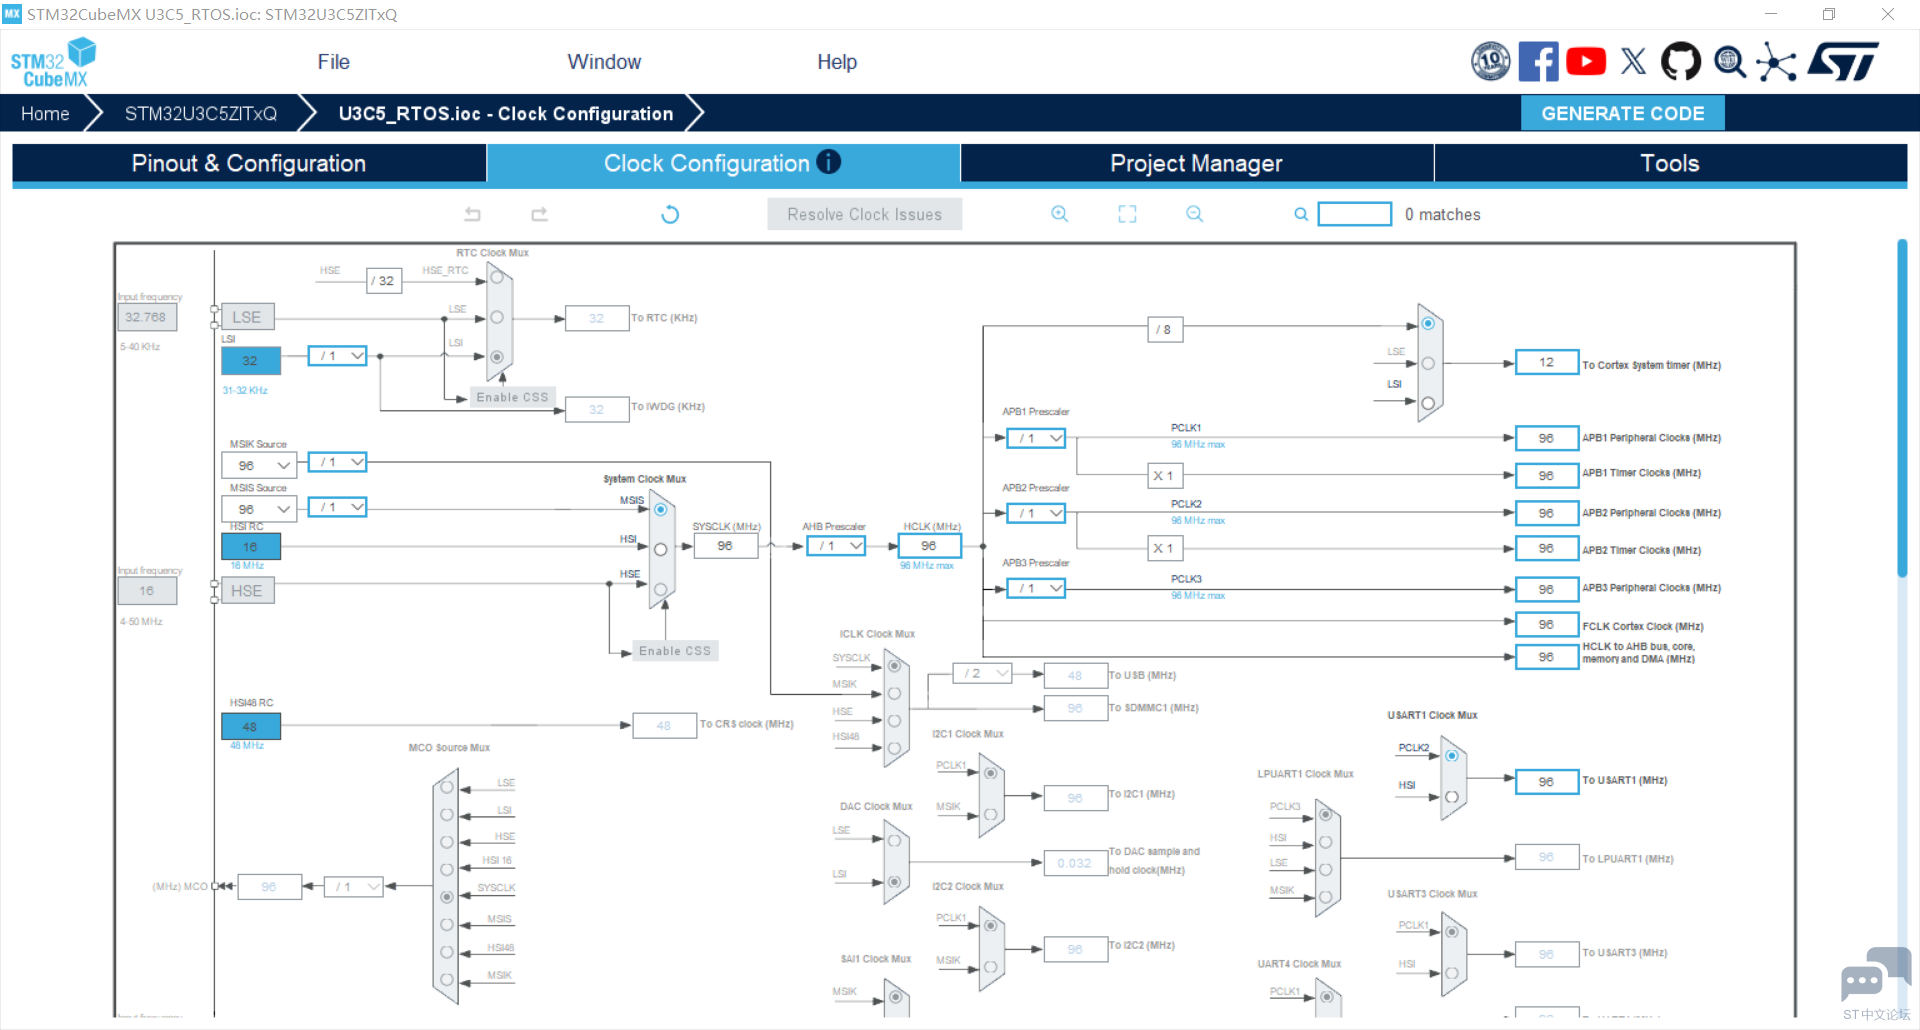This screenshot has width=1920, height=1030.
Task: Select LSI in RTC Clock Mux
Action: (x=497, y=357)
